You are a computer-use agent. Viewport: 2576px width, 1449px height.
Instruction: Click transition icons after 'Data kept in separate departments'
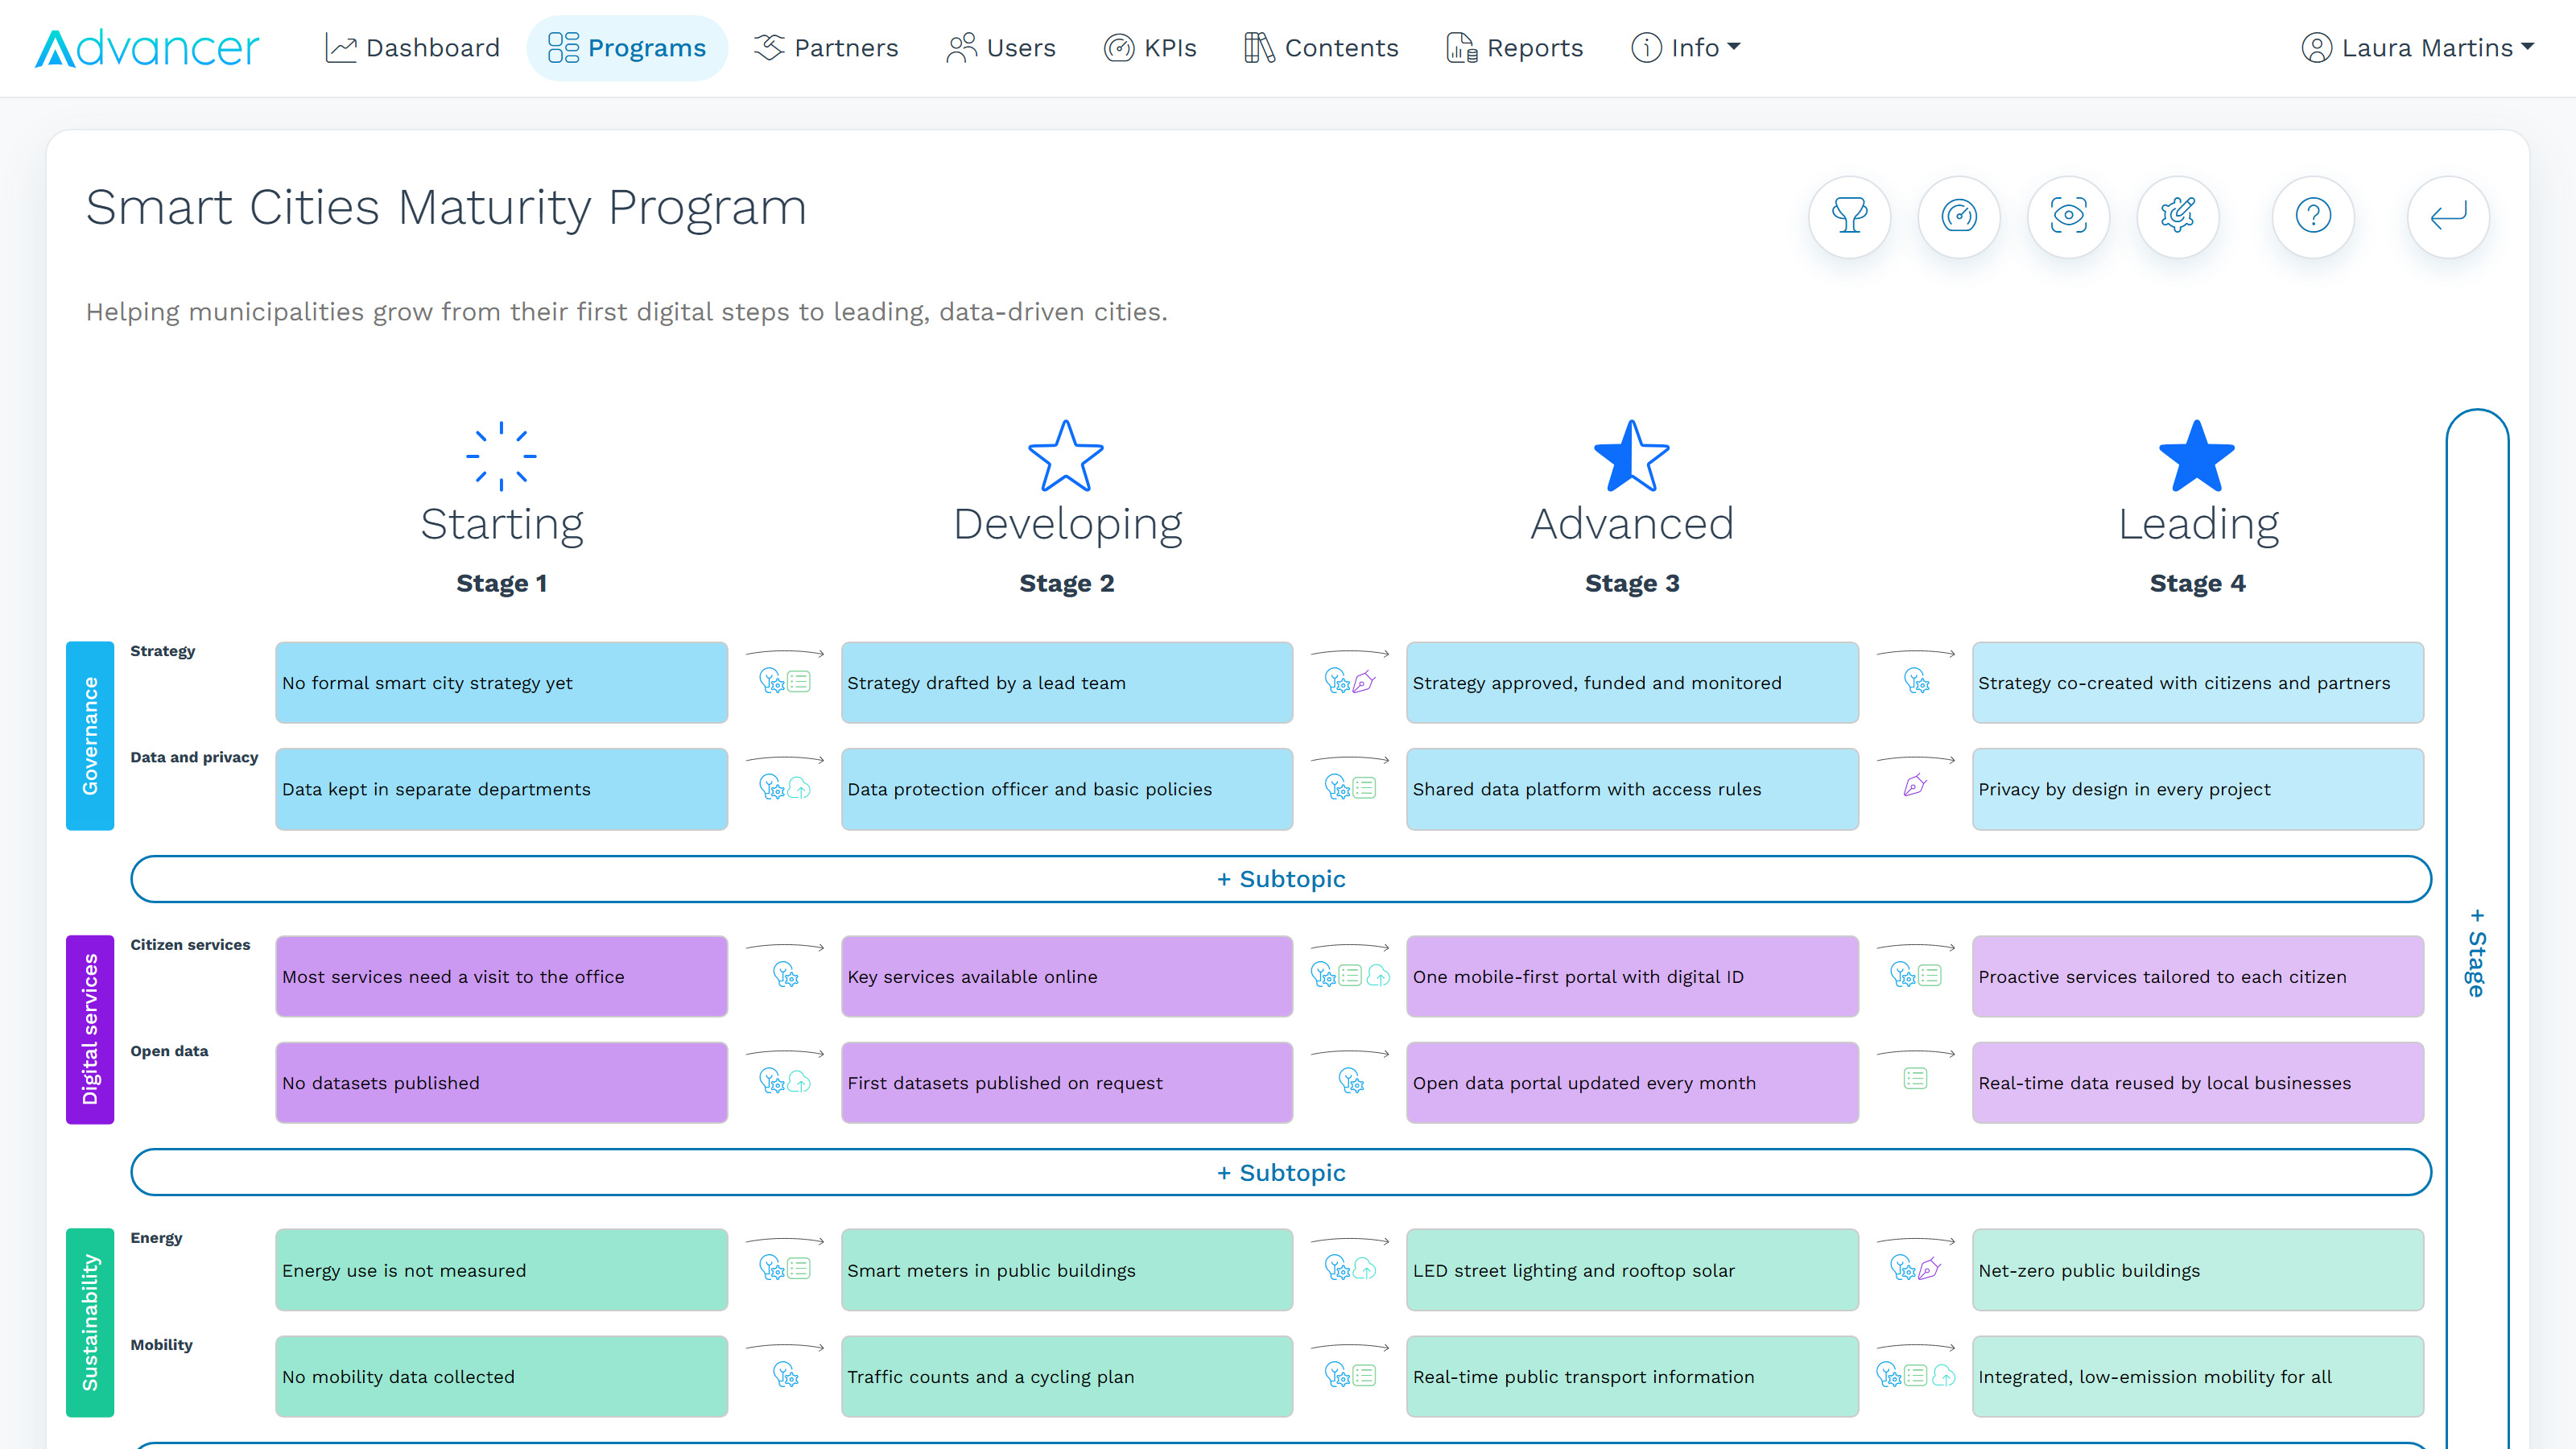[x=785, y=788]
